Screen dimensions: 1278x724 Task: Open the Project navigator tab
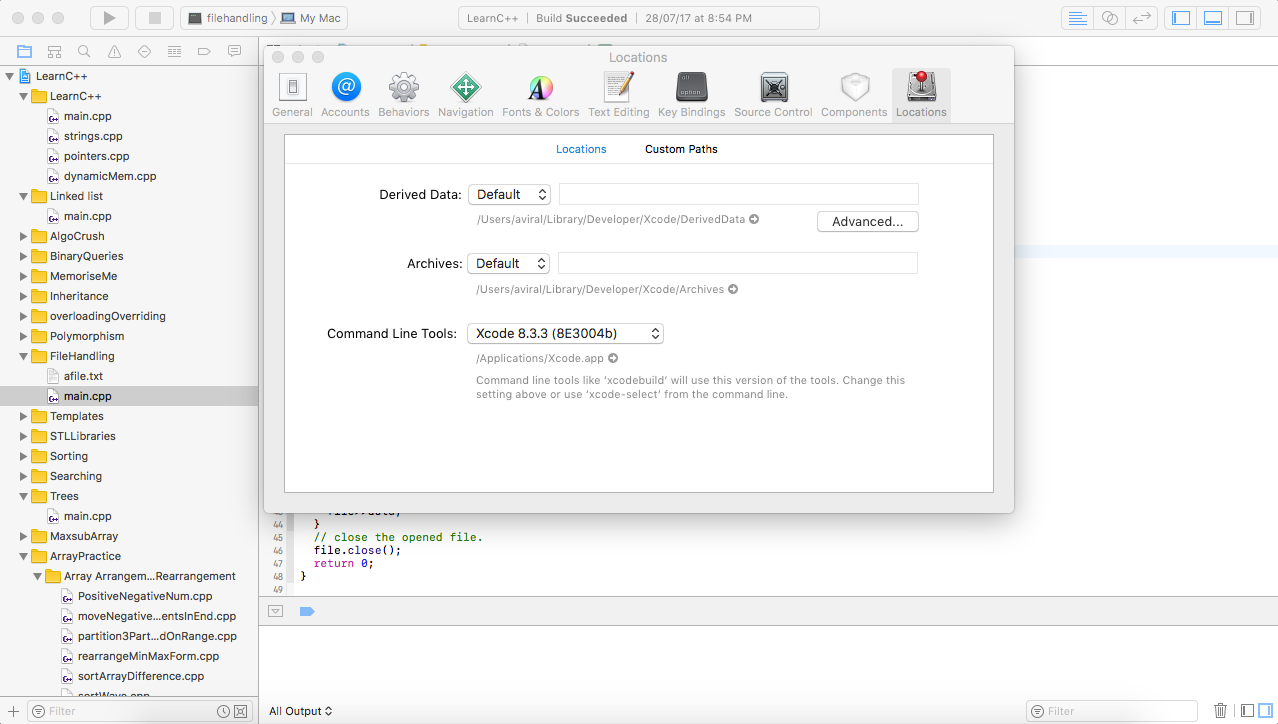pos(24,51)
